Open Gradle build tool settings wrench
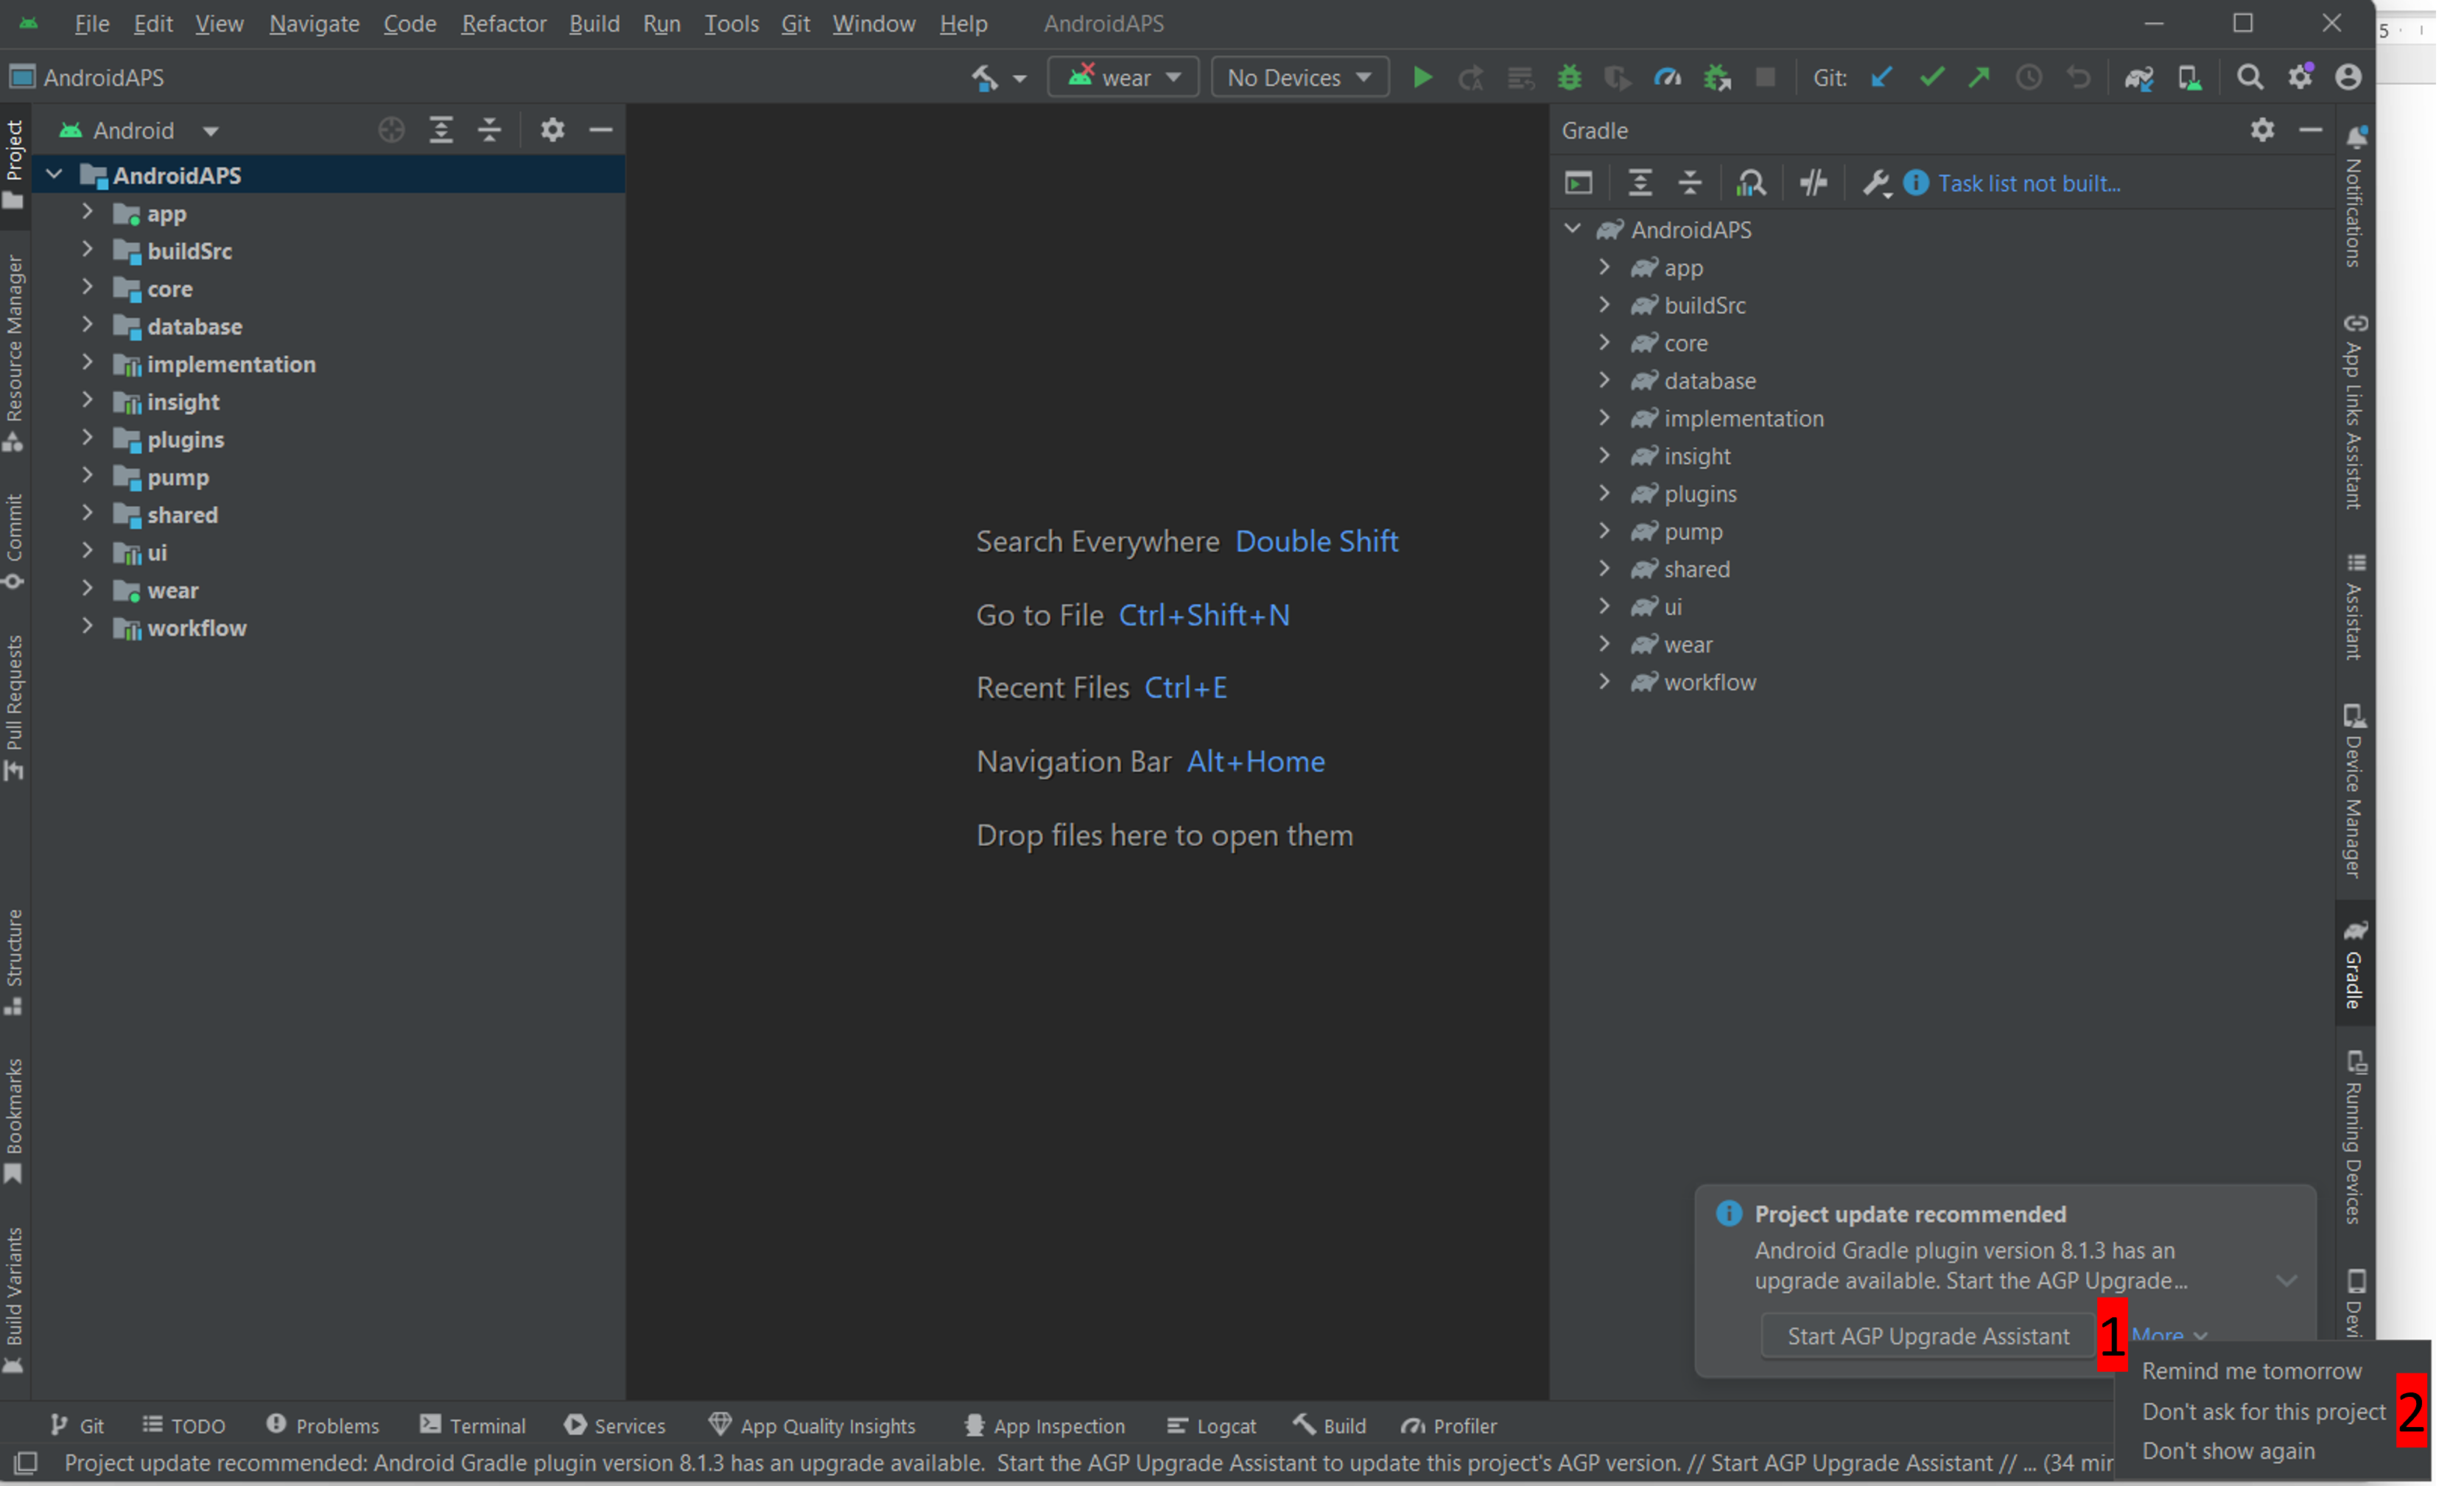2464x1486 pixels. pos(1876,183)
